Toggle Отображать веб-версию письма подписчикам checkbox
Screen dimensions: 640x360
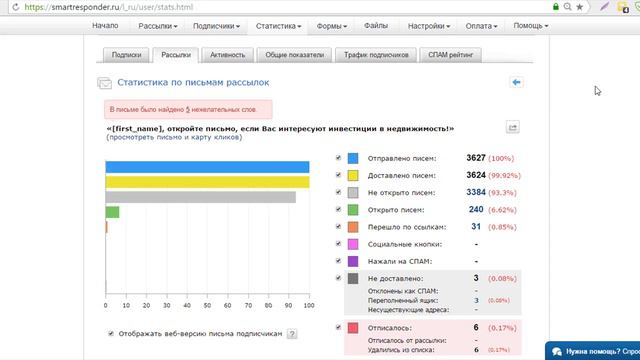point(111,333)
